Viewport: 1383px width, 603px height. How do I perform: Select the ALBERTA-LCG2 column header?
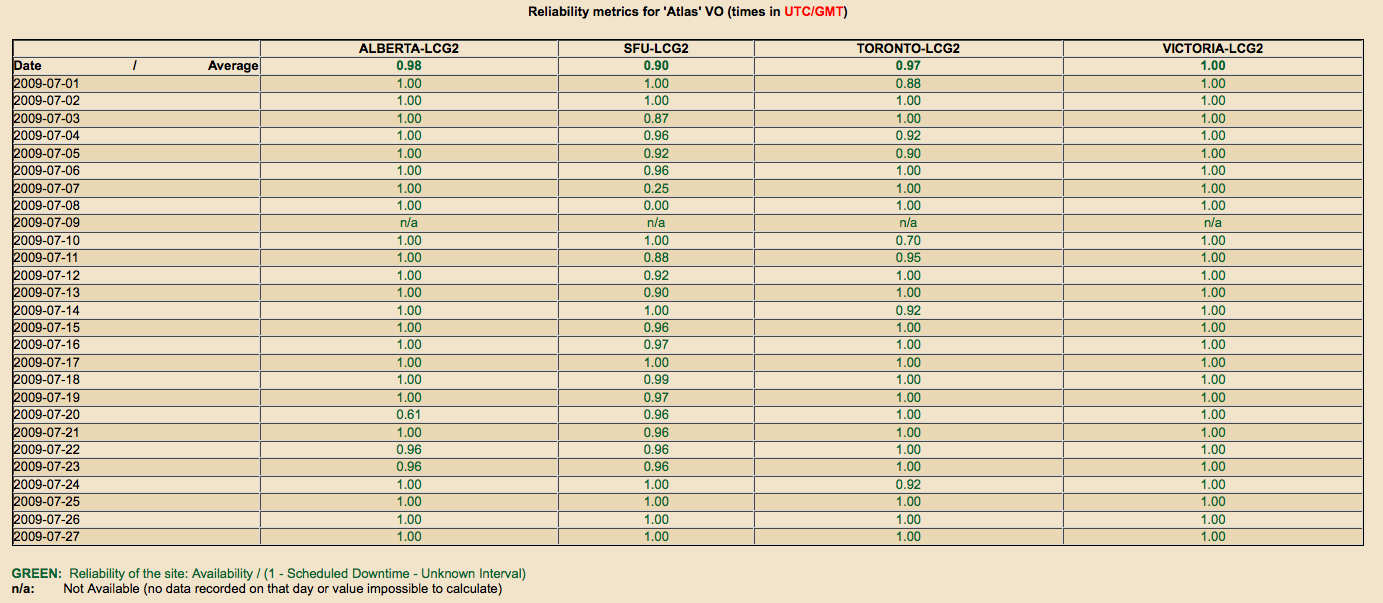point(409,48)
